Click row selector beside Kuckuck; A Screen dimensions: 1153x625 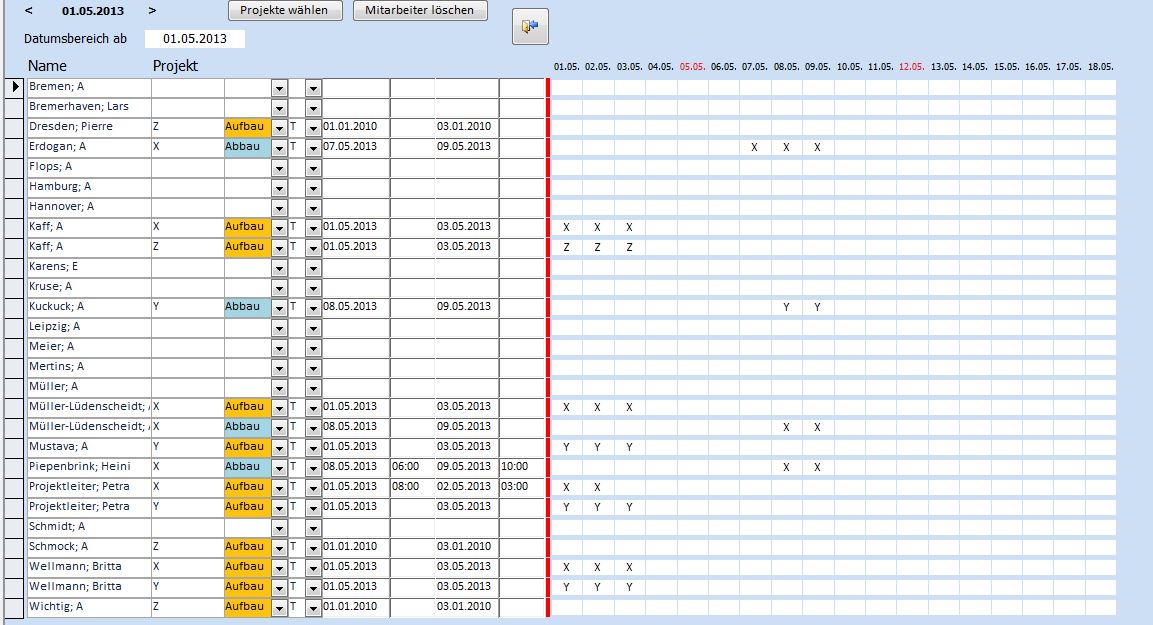[x=15, y=307]
